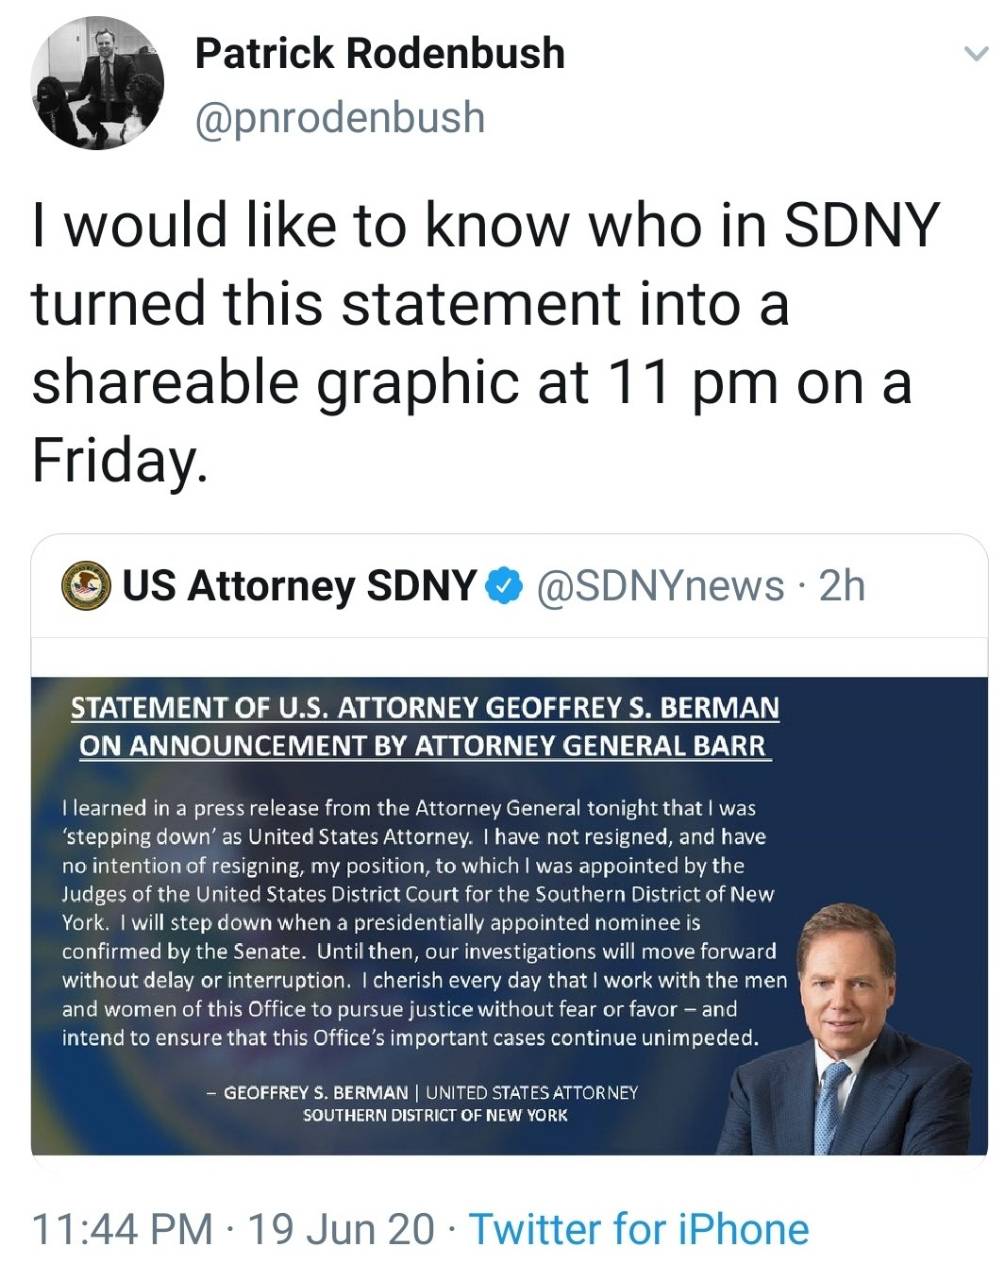The image size is (1004, 1280).
Task: Open the @pnrodenbush handle
Action: pos(340,117)
